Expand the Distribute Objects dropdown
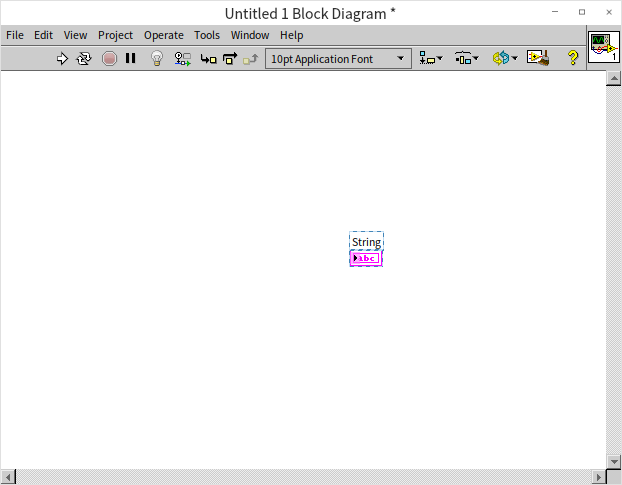The image size is (622, 485). click(467, 59)
